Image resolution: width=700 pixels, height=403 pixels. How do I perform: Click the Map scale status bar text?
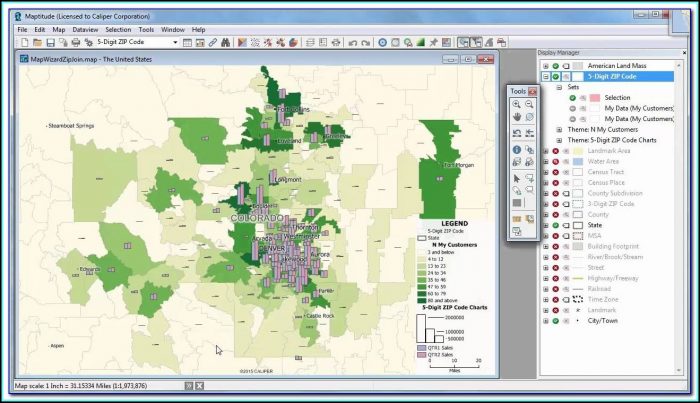(x=81, y=386)
